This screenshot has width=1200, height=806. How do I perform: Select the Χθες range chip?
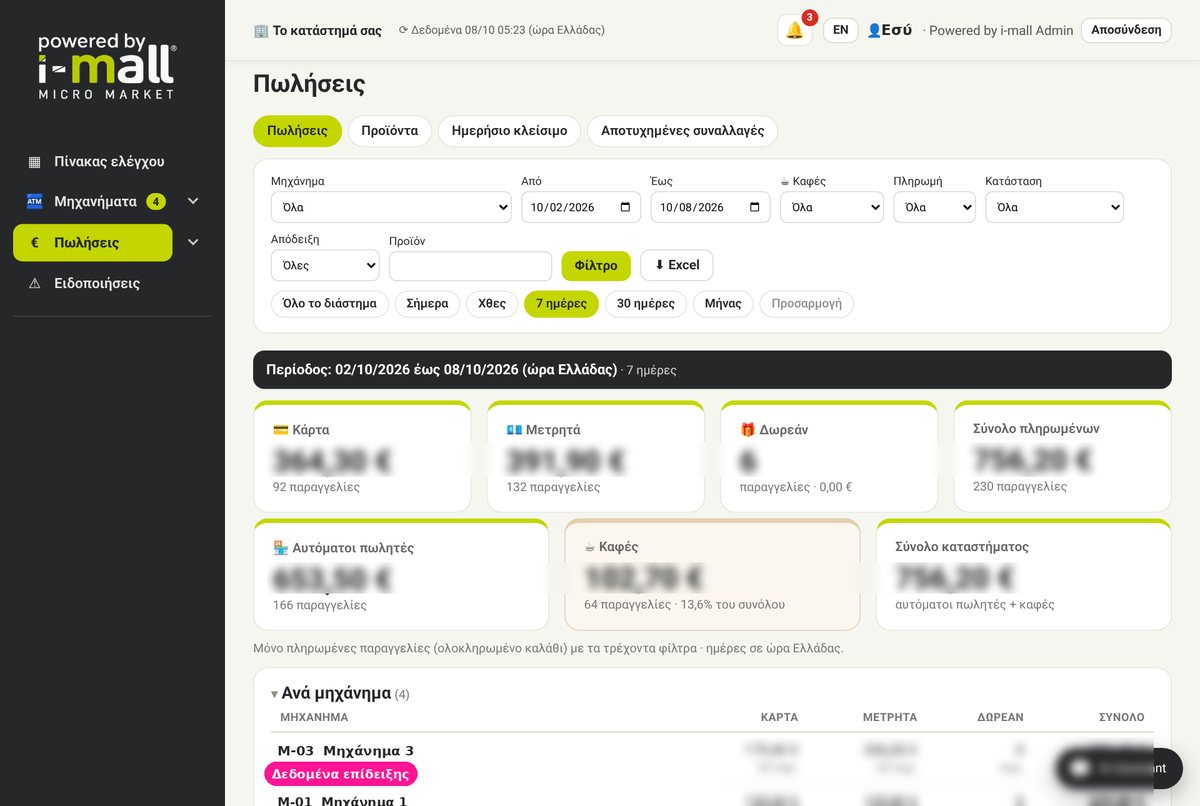pos(492,303)
